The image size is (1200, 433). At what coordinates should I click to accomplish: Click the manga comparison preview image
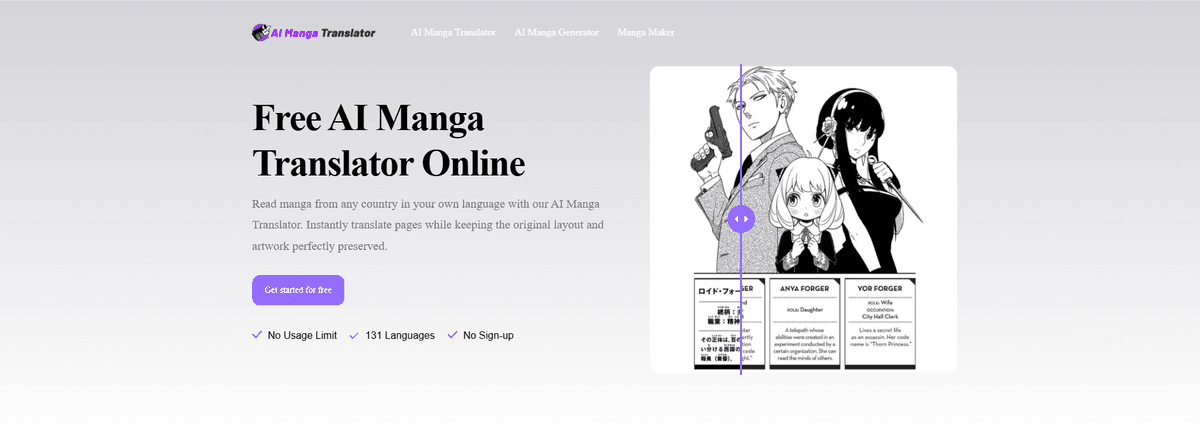tap(803, 219)
